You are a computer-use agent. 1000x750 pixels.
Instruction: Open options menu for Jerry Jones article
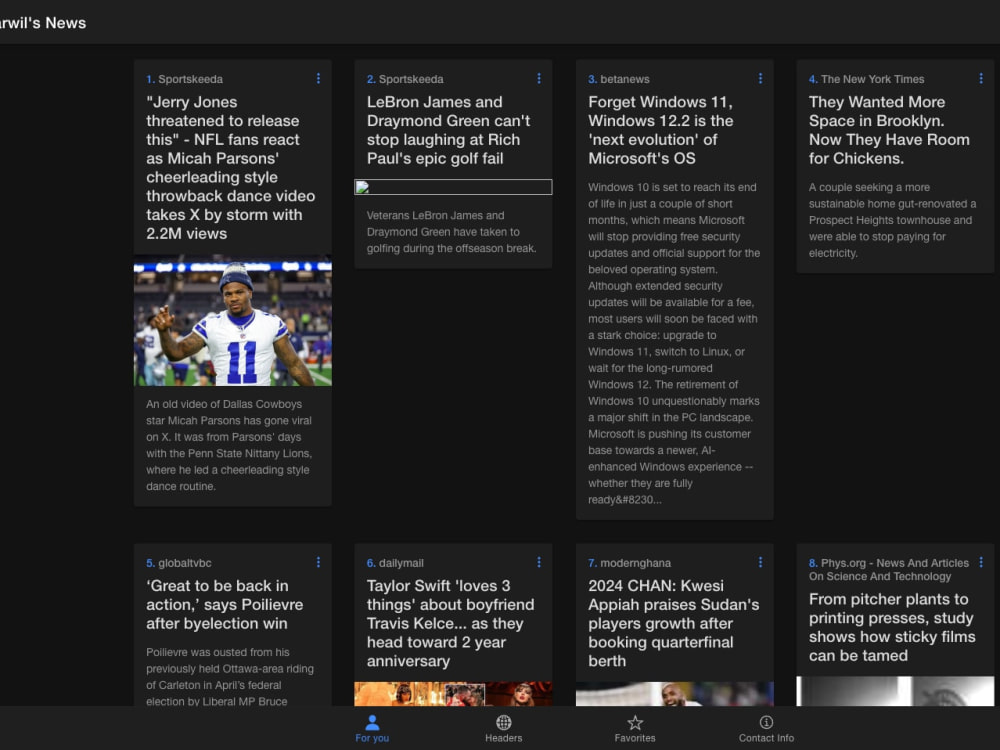click(318, 78)
